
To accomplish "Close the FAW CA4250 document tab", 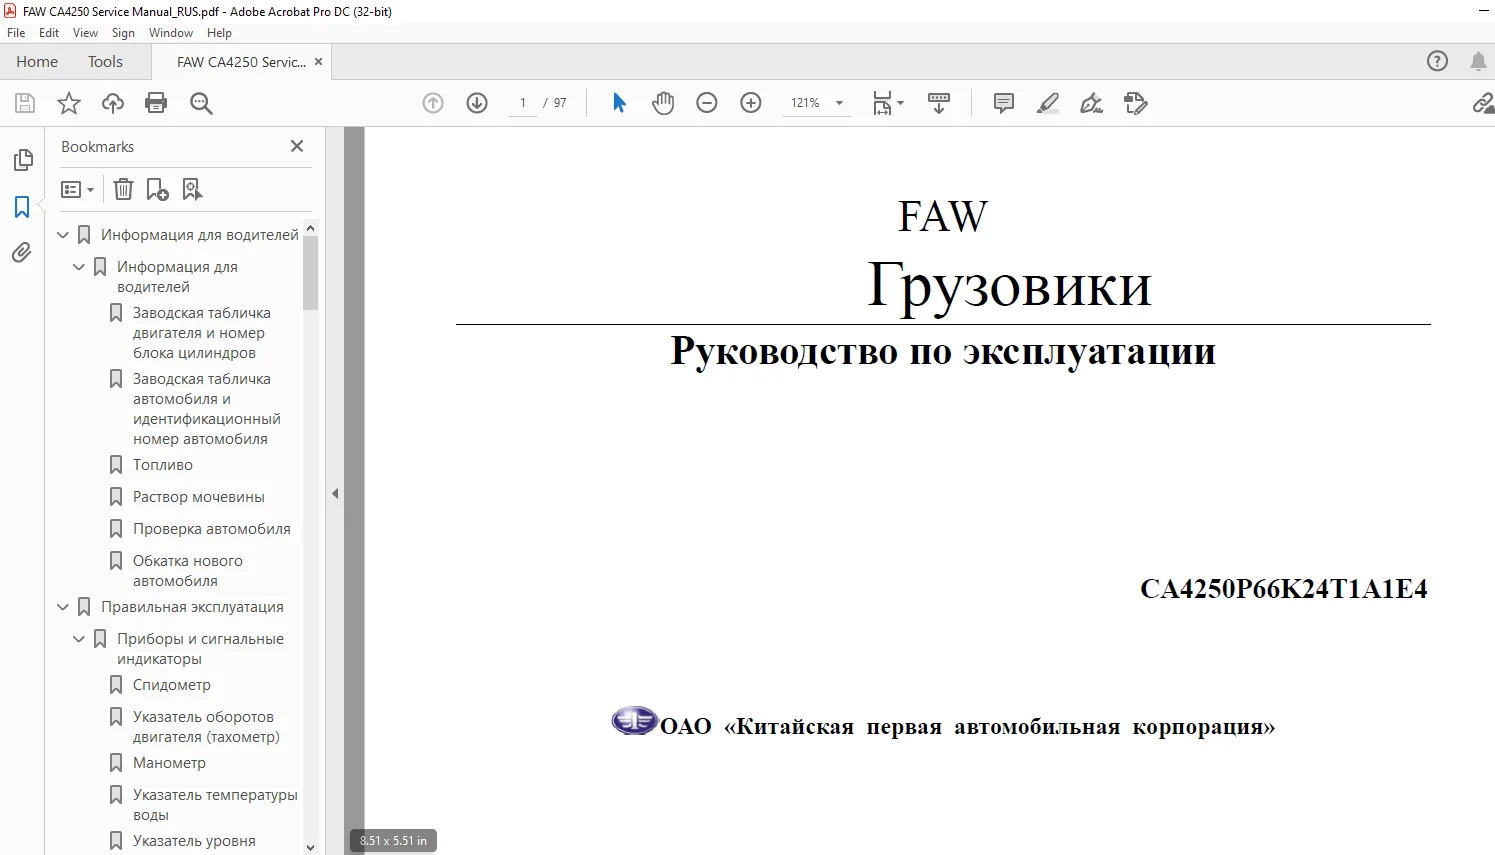I will (319, 62).
